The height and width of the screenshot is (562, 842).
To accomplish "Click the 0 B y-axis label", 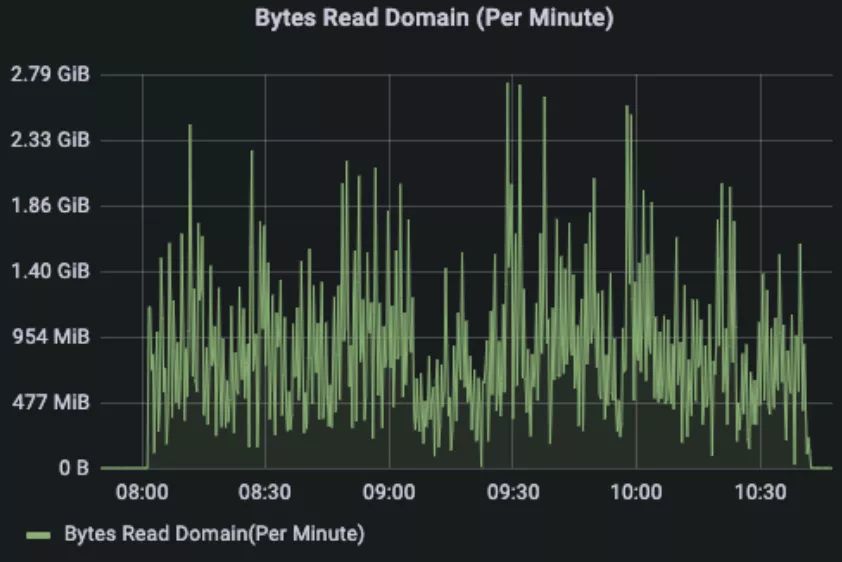I will coord(72,467).
